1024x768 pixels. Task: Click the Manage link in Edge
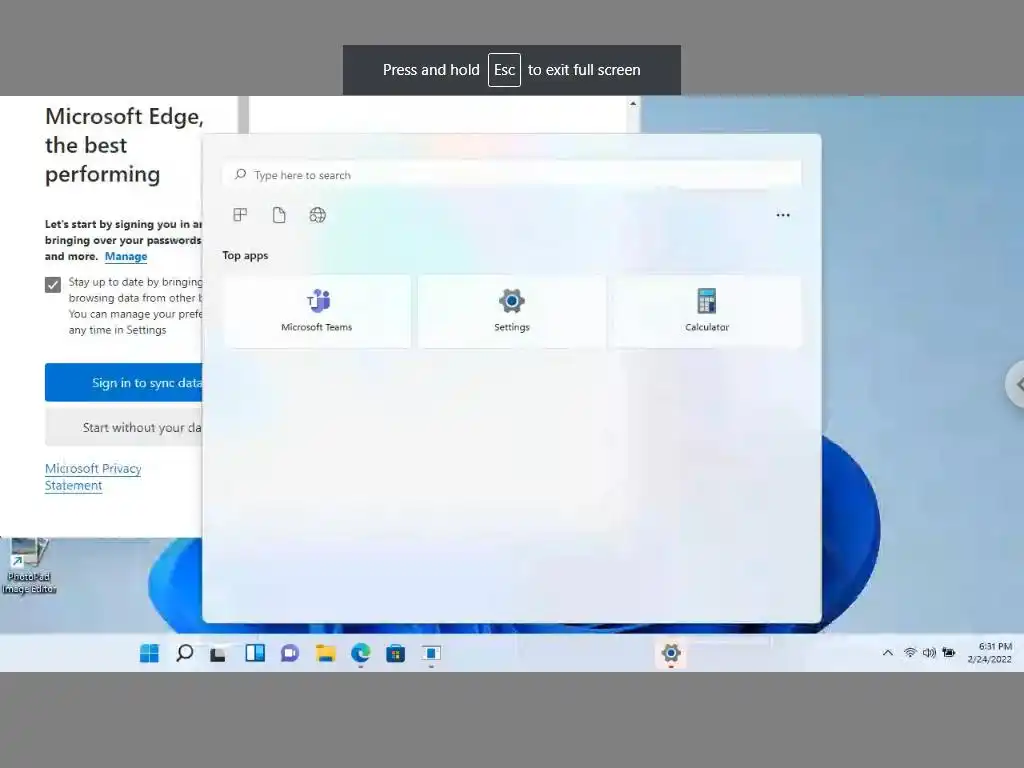coord(126,256)
